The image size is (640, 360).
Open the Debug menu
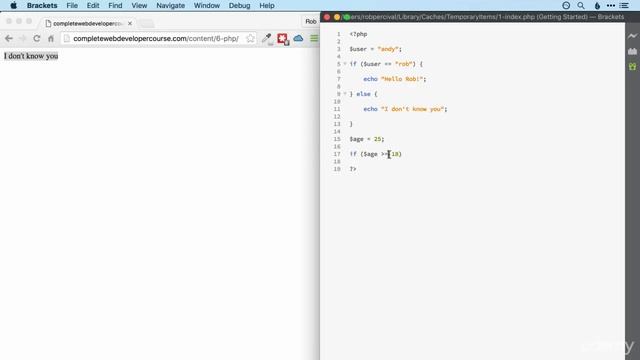click(240, 6)
